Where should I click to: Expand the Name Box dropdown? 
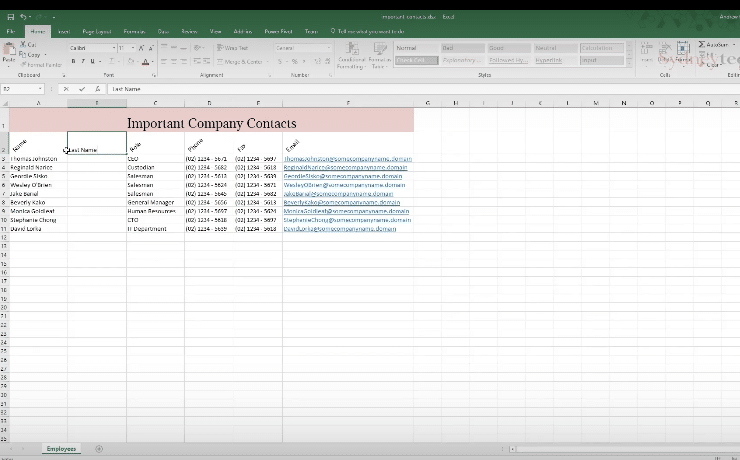pos(40,89)
